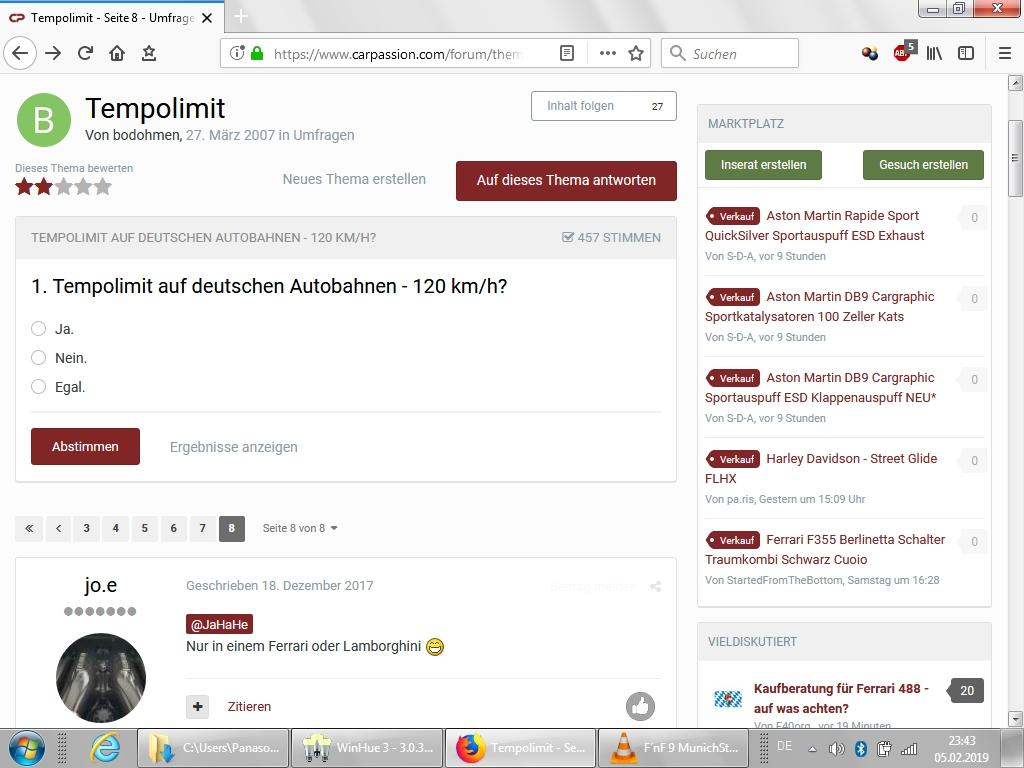The width and height of the screenshot is (1024, 768).
Task: Click the Firefox reload page icon
Action: click(x=85, y=54)
